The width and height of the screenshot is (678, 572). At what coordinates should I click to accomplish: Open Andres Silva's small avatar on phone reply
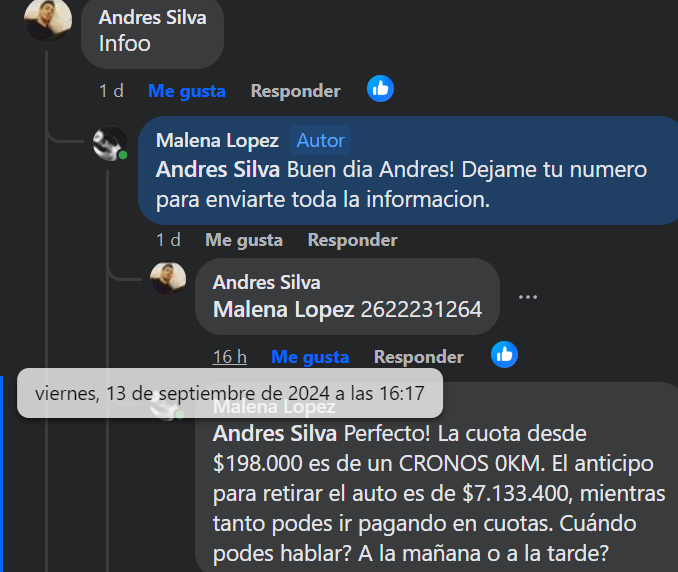click(x=168, y=279)
